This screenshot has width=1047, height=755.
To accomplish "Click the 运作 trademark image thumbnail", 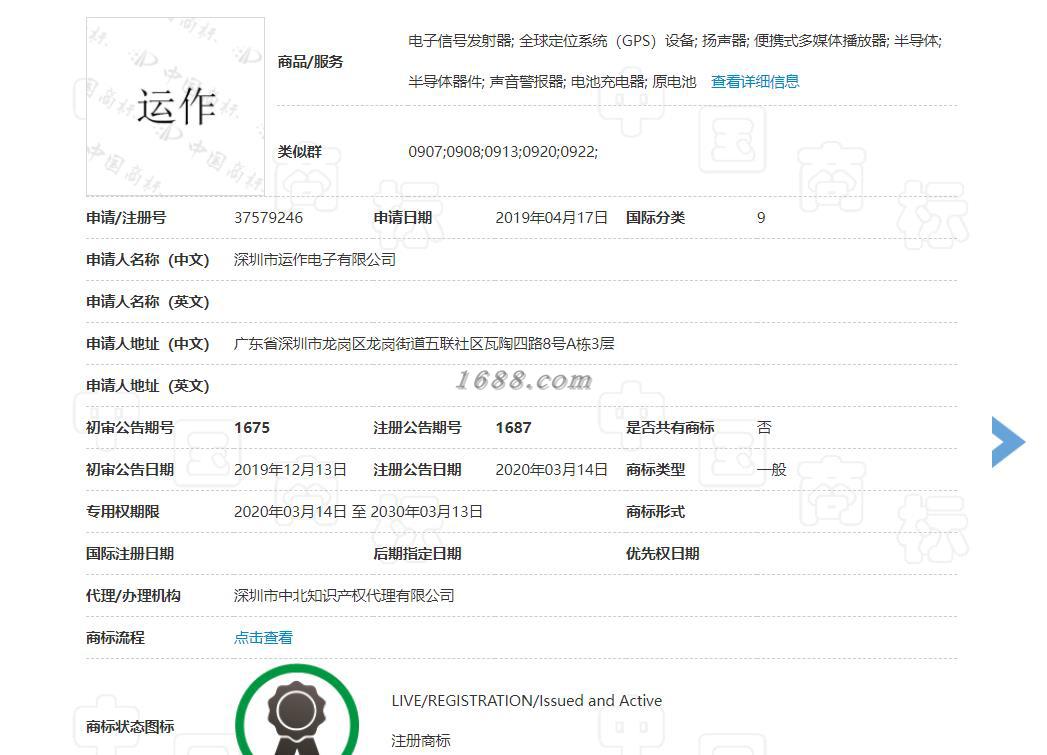I will 176,107.
